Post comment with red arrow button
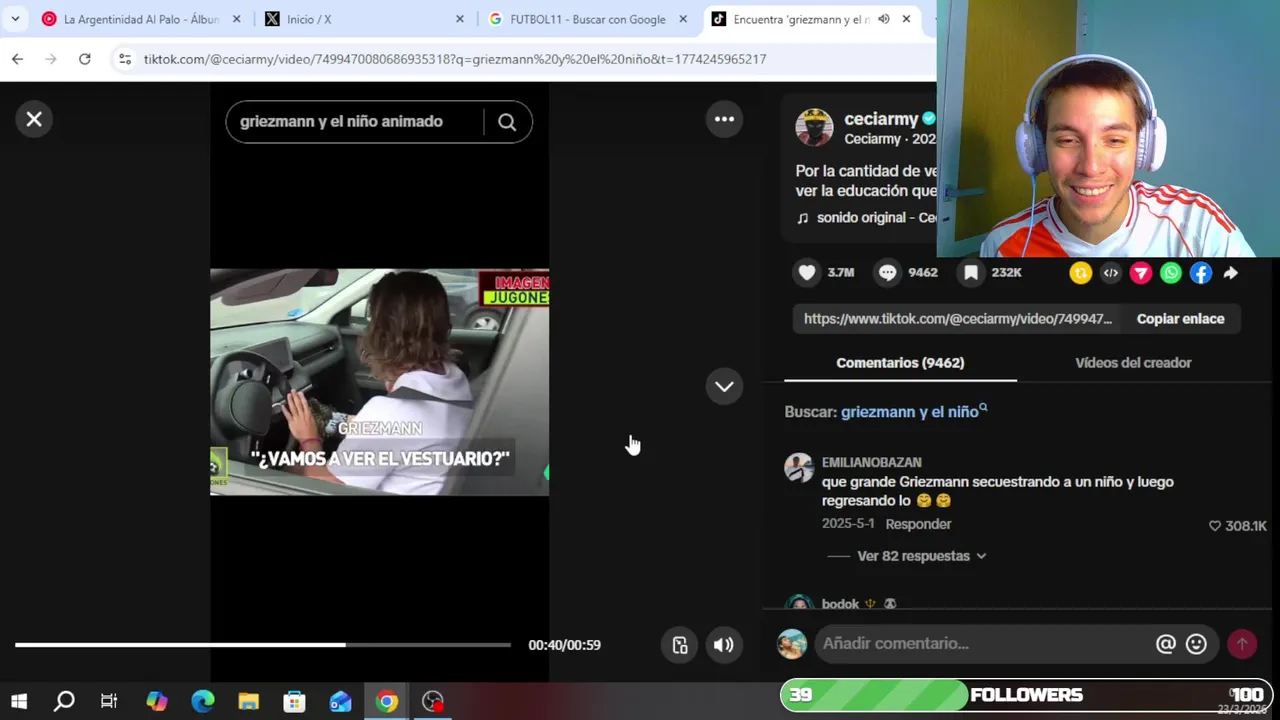 click(x=1242, y=644)
